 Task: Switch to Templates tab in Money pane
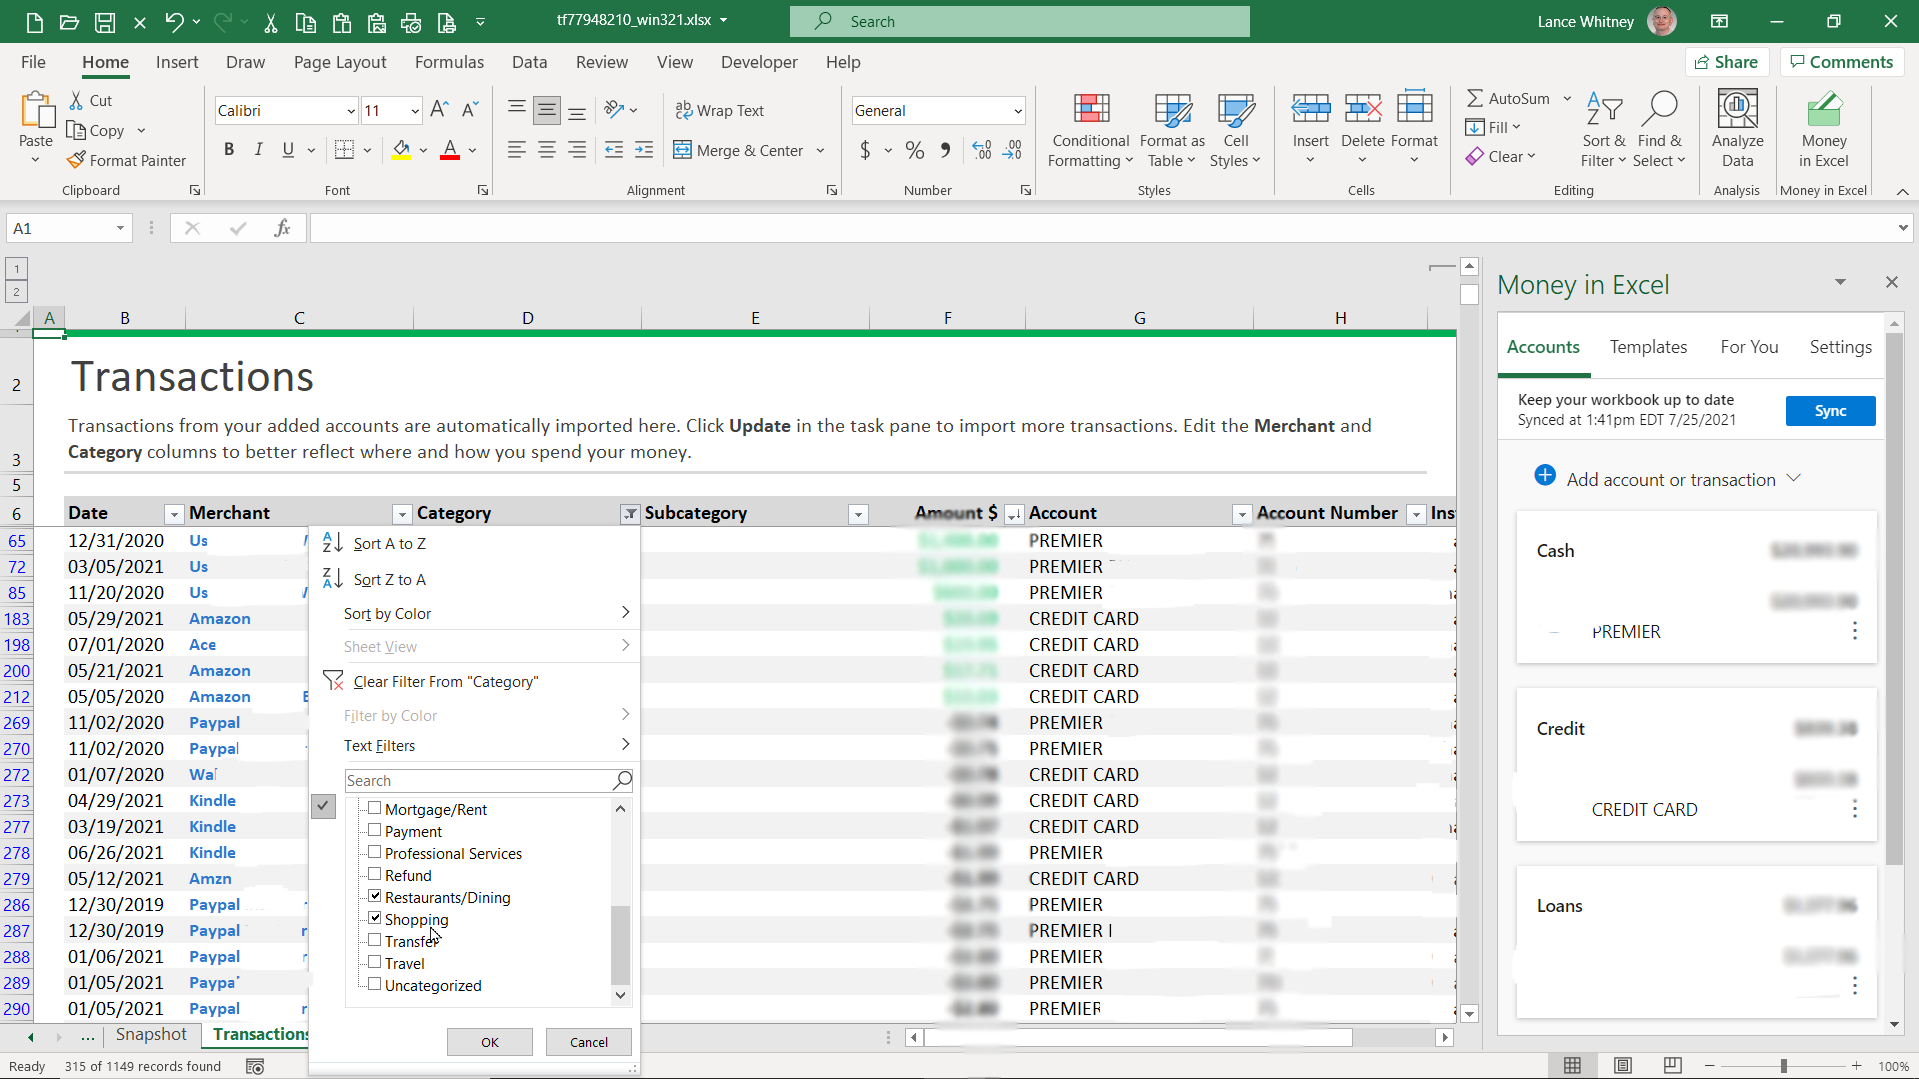1648,347
